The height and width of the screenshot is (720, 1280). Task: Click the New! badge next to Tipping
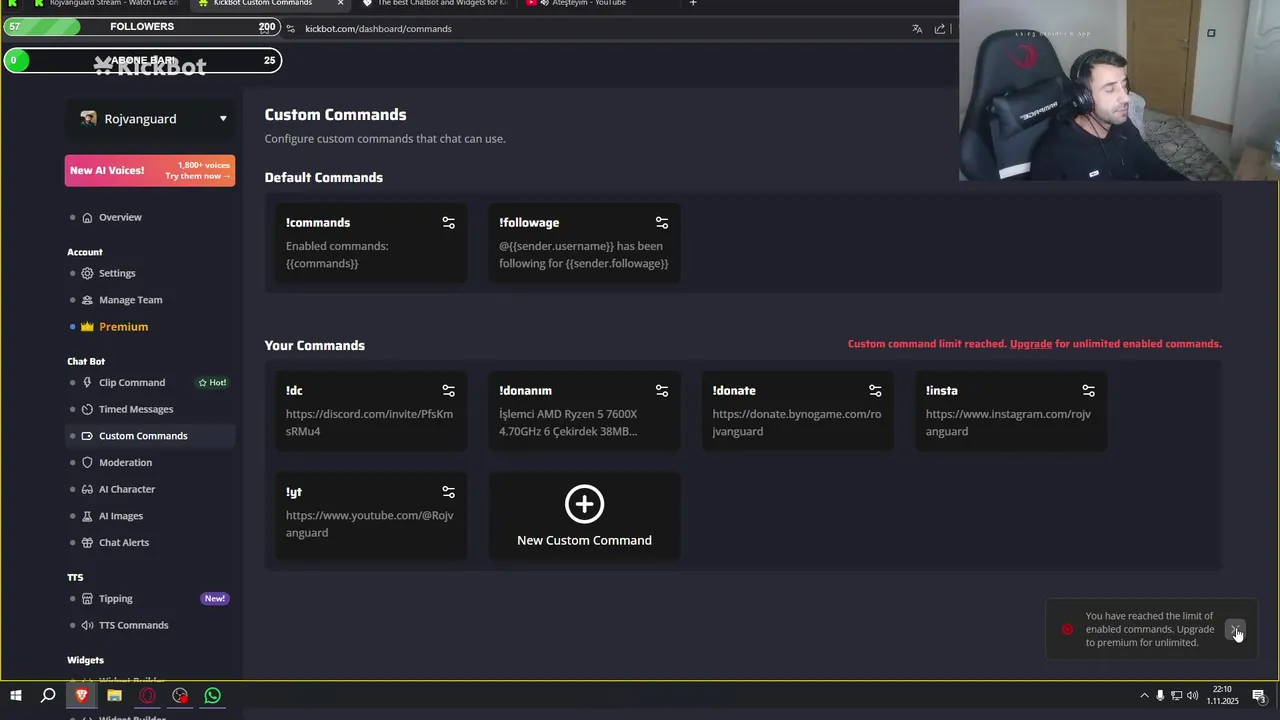[x=214, y=599]
